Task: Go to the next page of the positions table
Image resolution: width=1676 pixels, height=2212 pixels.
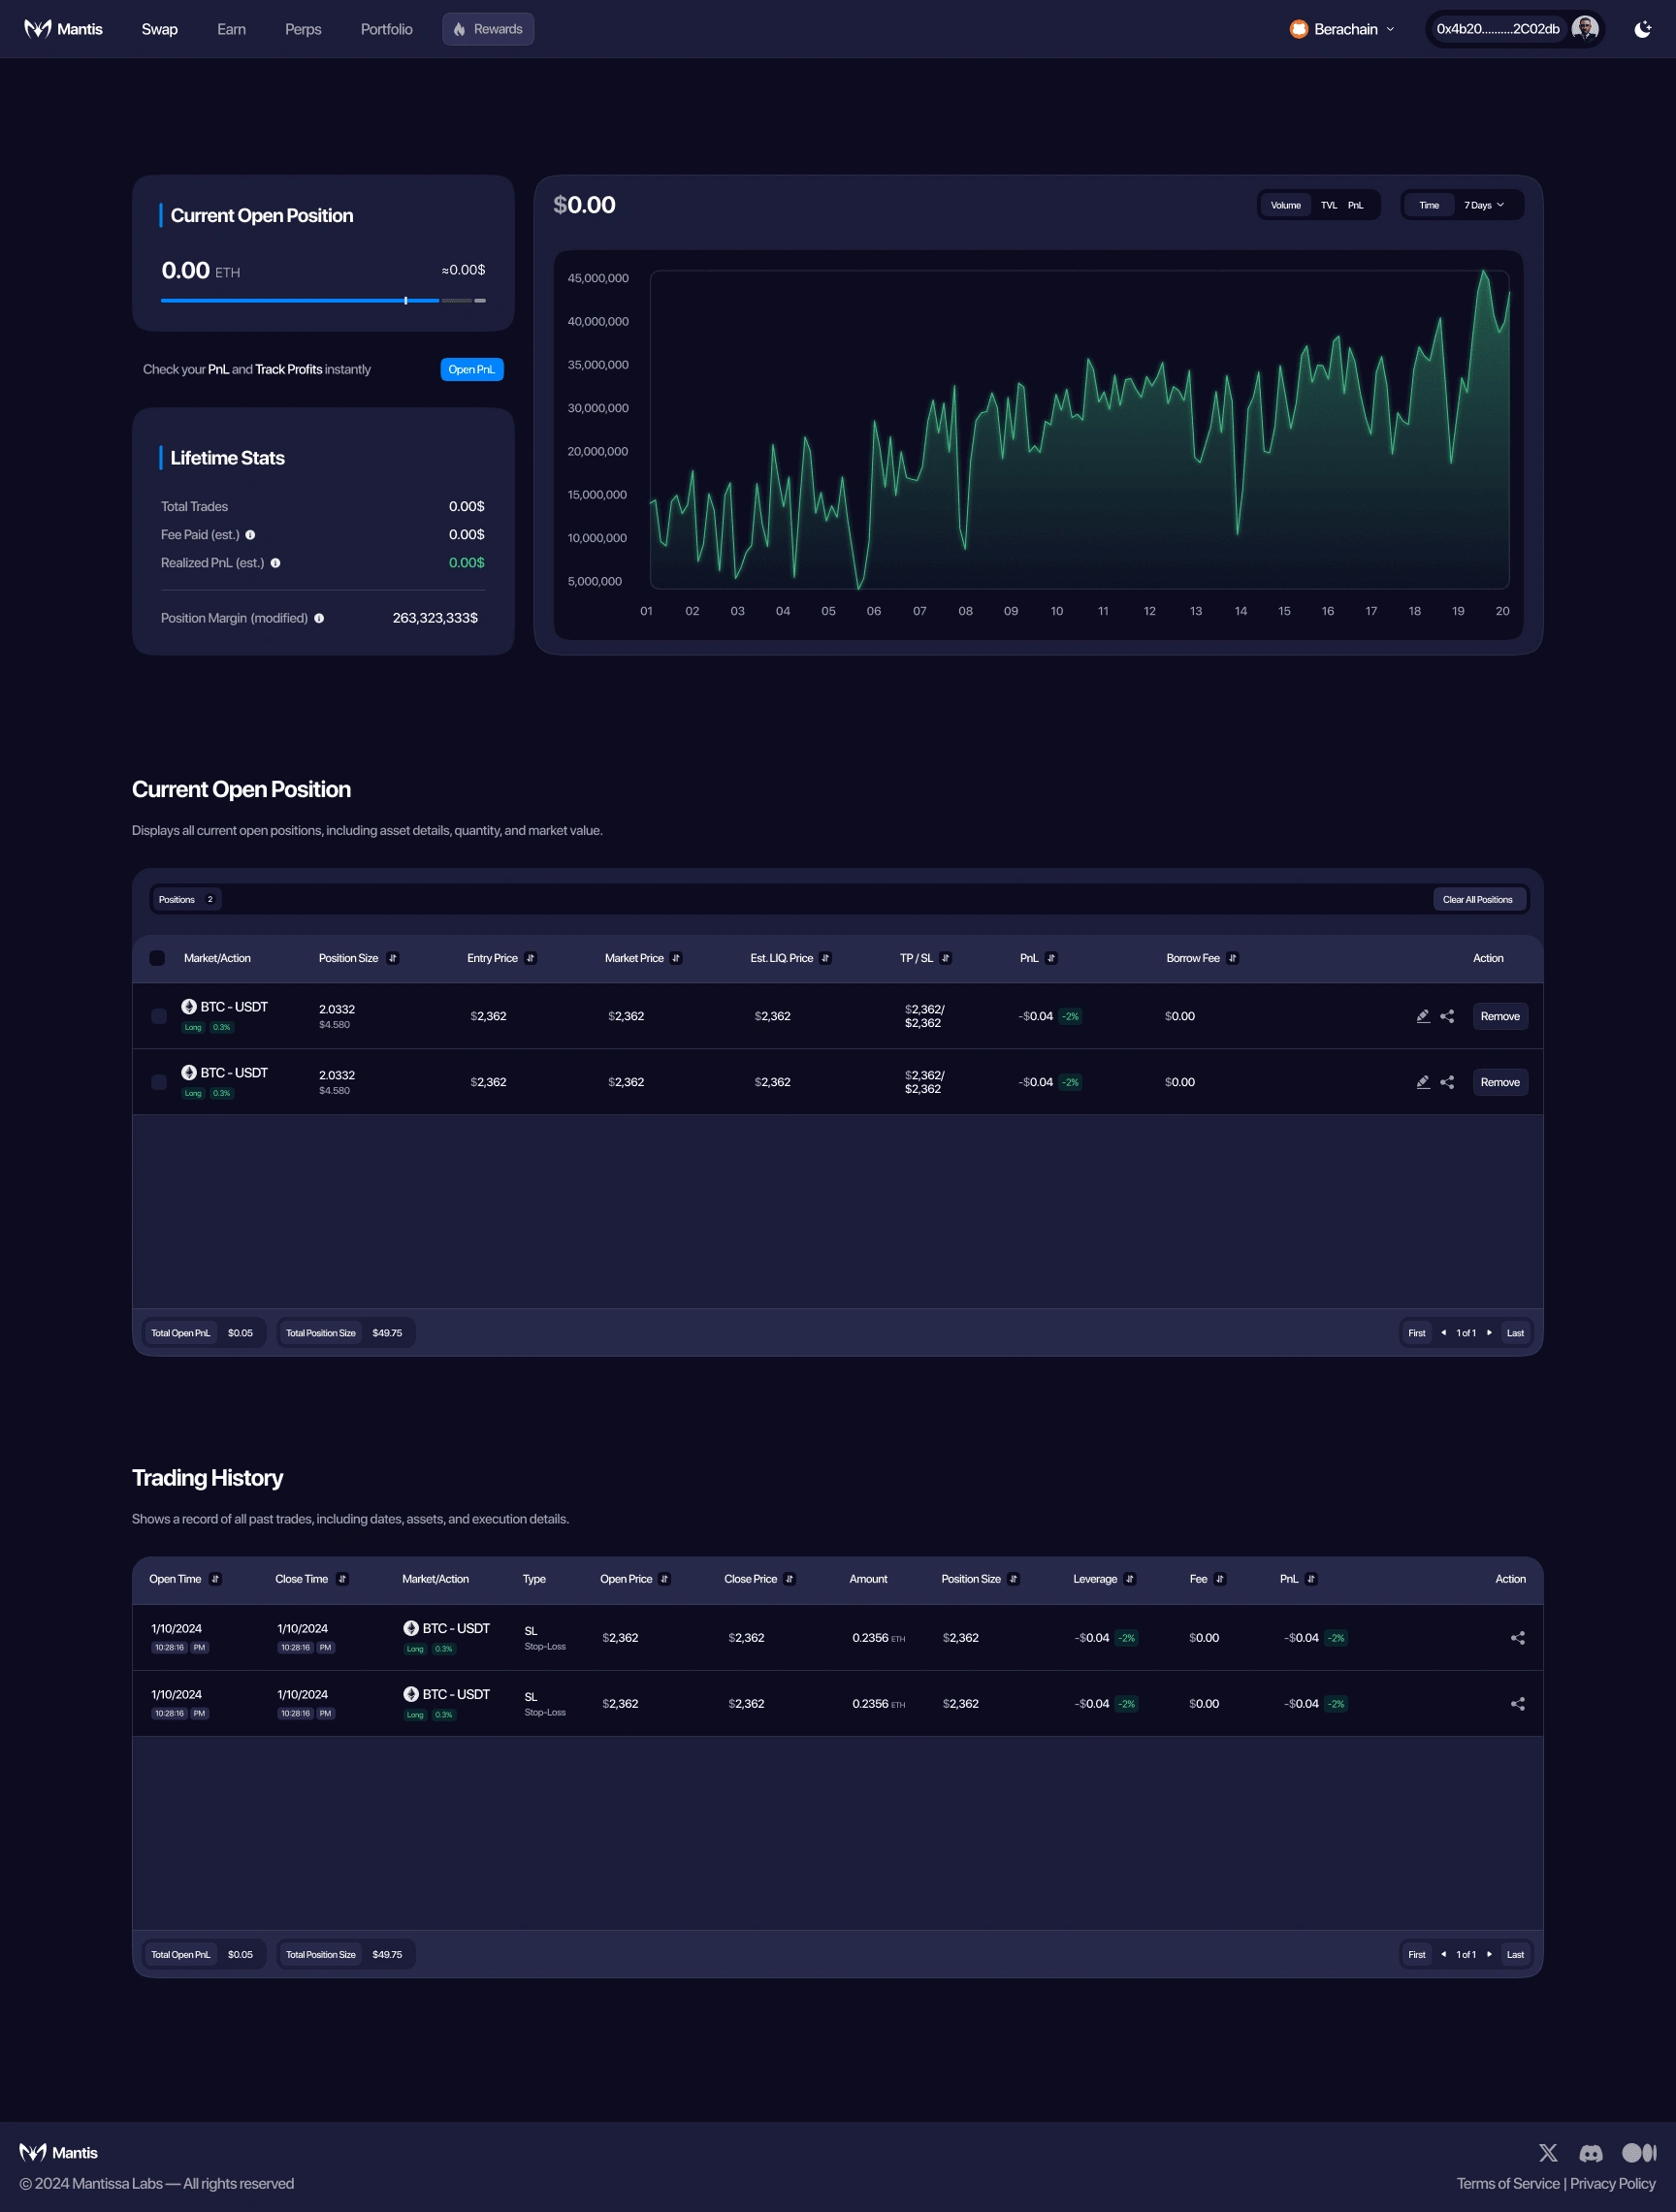Action: 1489,1333
